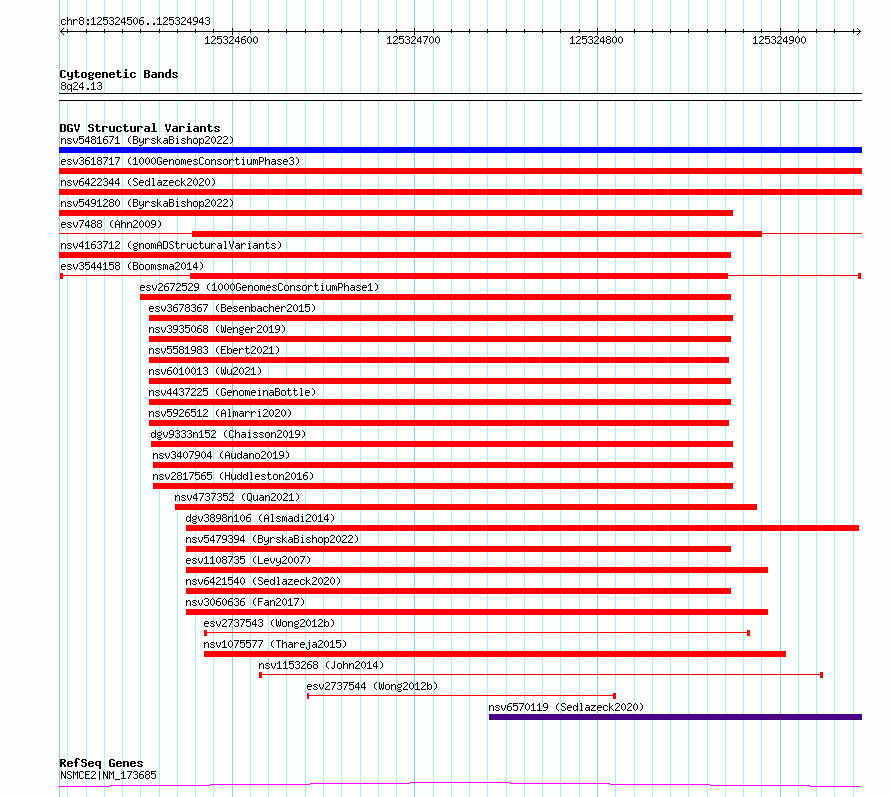This screenshot has height=797, width=890.
Task: Click dgv9333n152 (Chaisson2019) label
Action: (228, 434)
